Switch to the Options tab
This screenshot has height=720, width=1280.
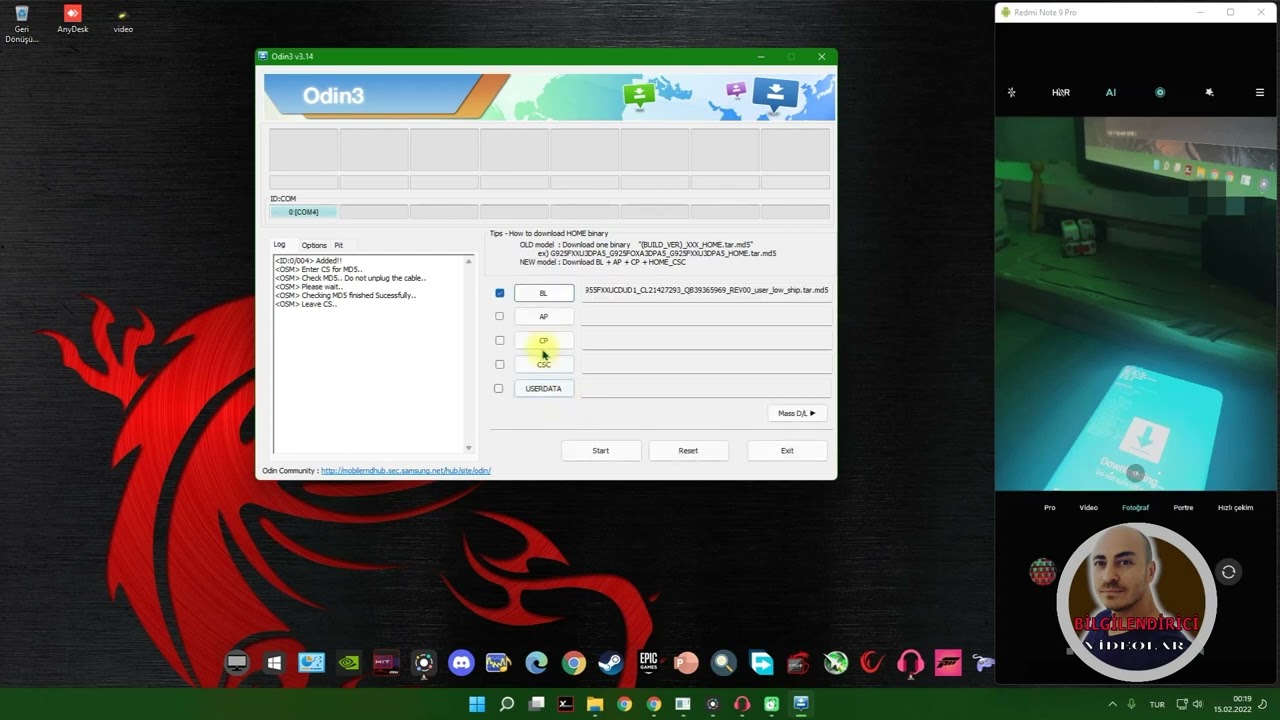(x=314, y=245)
